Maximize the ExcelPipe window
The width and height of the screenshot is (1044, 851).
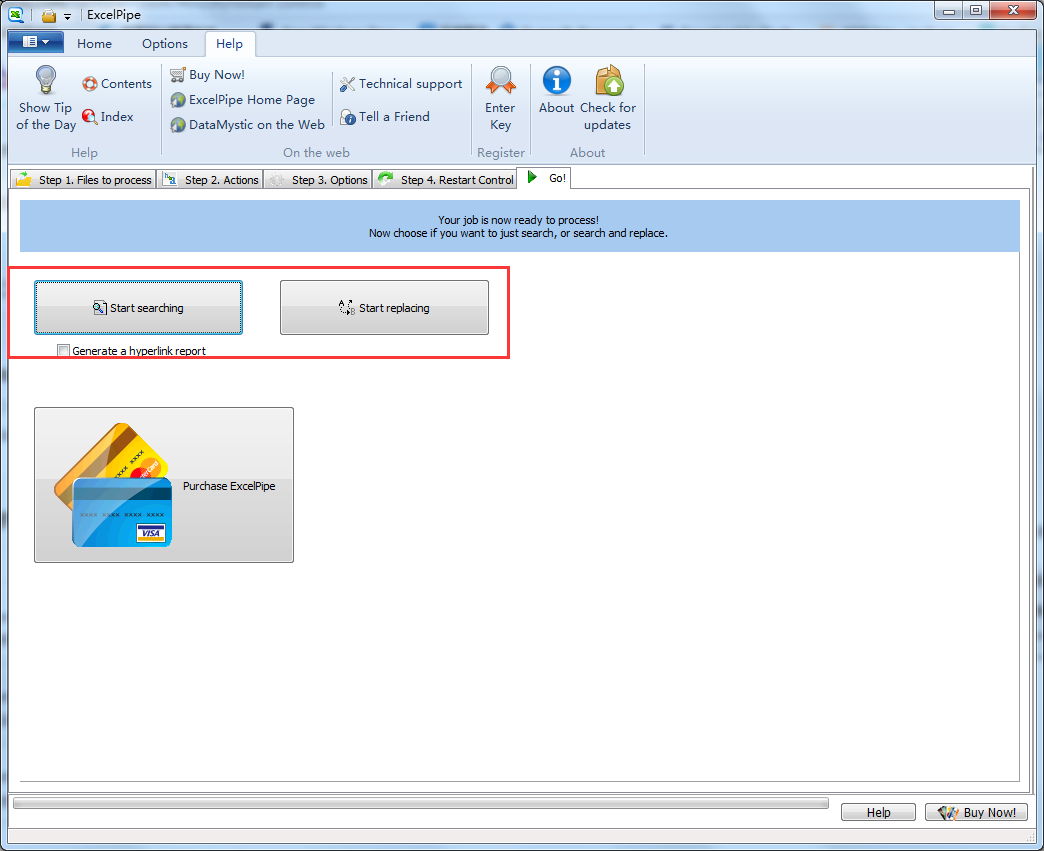(x=976, y=11)
